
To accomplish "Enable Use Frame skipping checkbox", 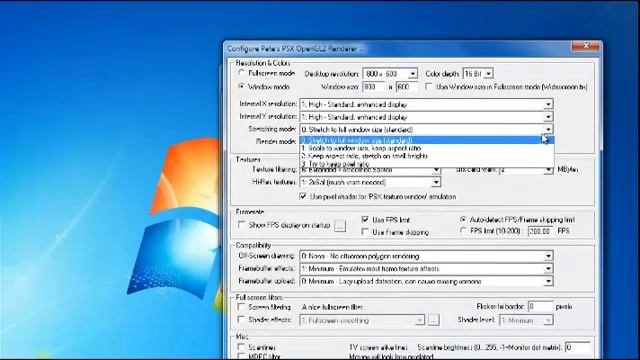I will pos(365,232).
